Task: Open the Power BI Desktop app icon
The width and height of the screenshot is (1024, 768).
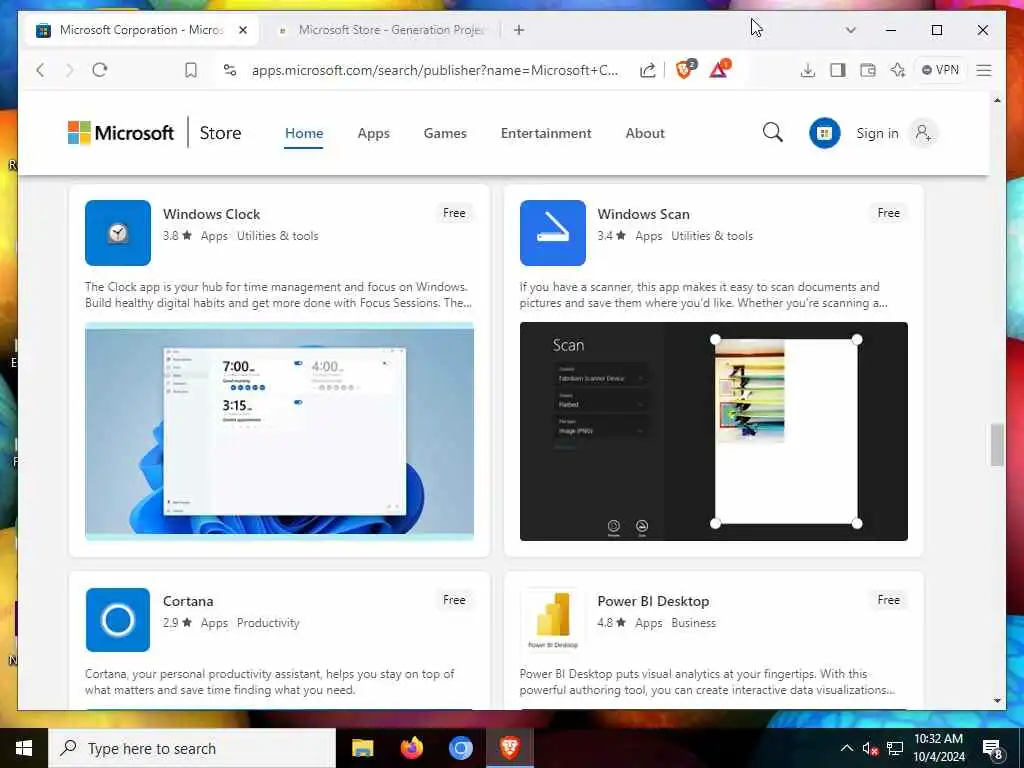Action: click(552, 620)
